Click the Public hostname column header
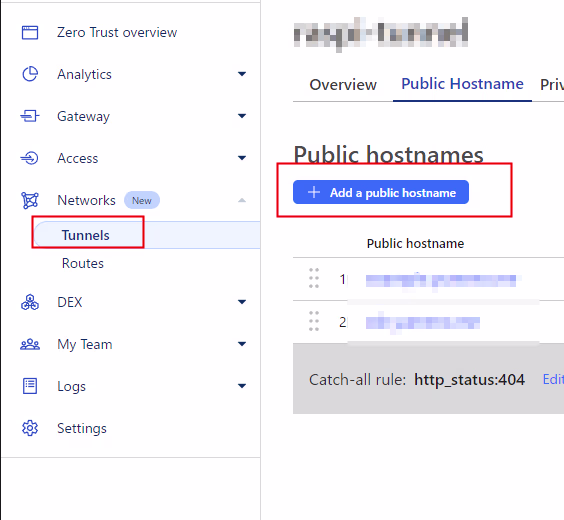Viewport: 564px width, 520px height. tap(415, 244)
